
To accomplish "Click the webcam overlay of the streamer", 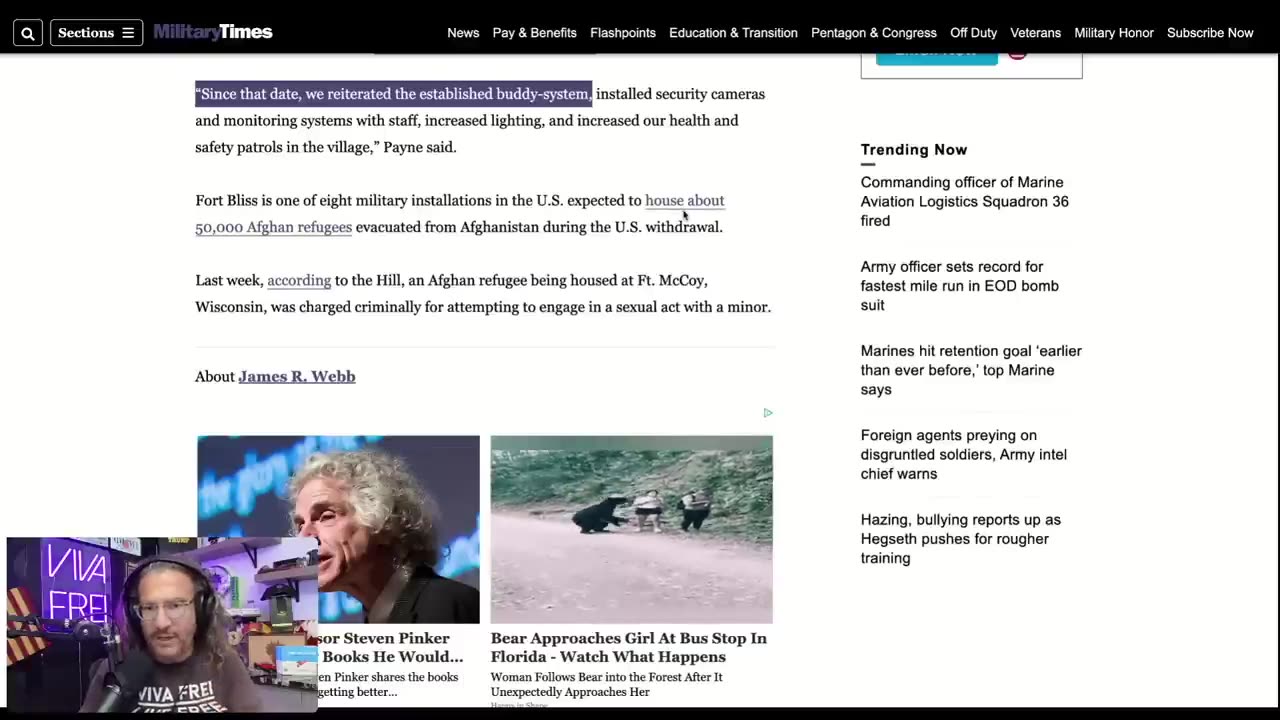I will click(162, 624).
